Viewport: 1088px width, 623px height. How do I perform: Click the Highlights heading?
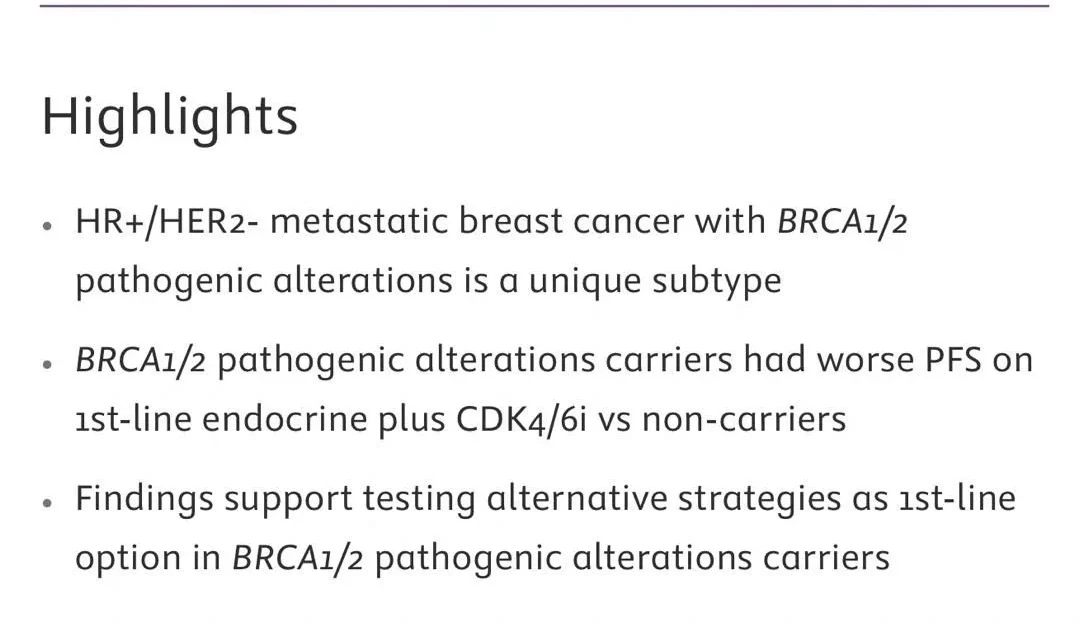pos(170,117)
